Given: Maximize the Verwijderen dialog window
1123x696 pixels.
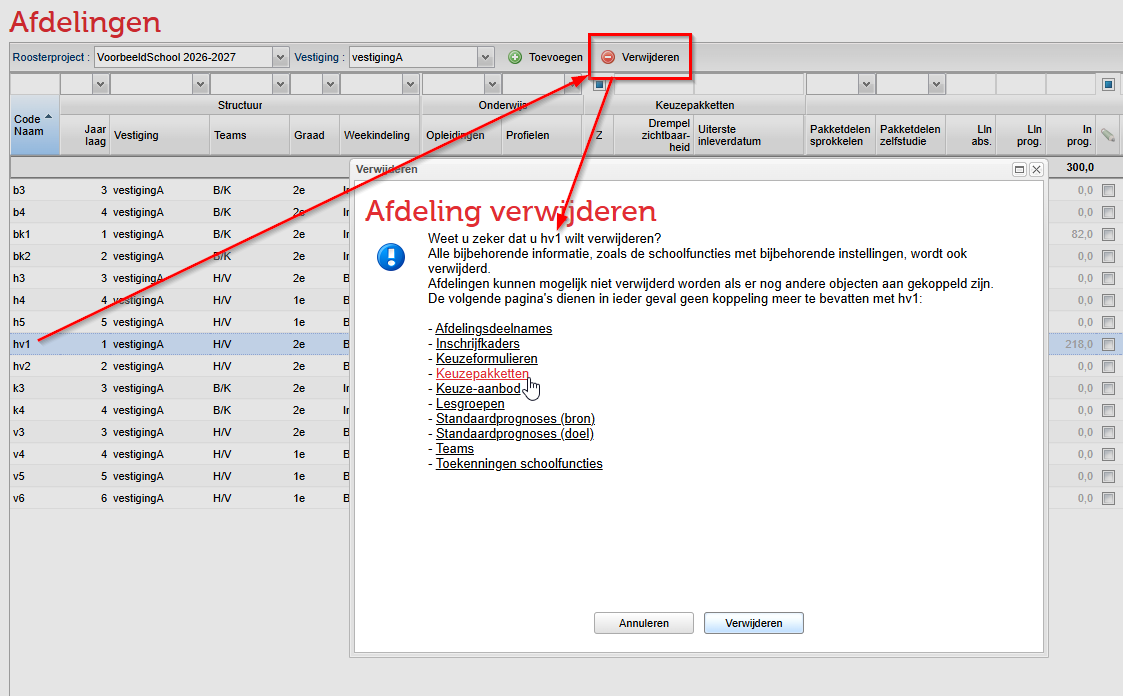Looking at the screenshot, I should click(x=1019, y=170).
